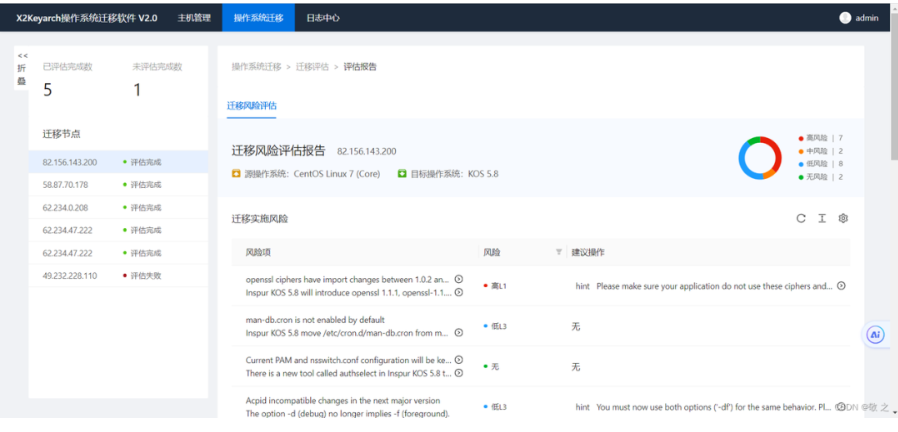Collapse the left sidebar with 折叠 button
Viewport: 898px width, 432px height.
point(22,69)
